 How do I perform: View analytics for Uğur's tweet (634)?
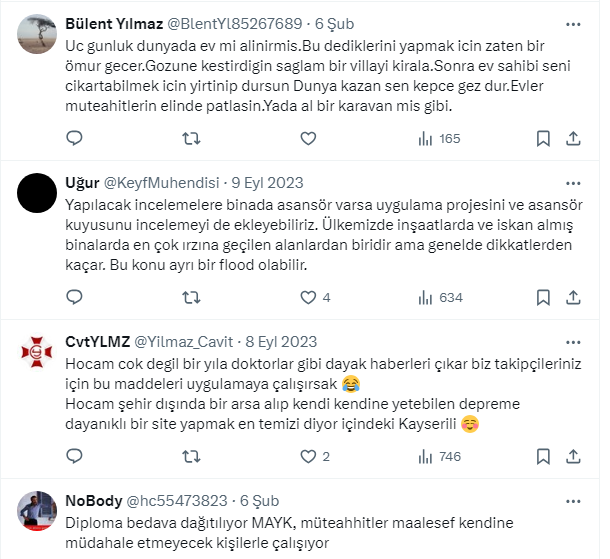click(x=440, y=297)
